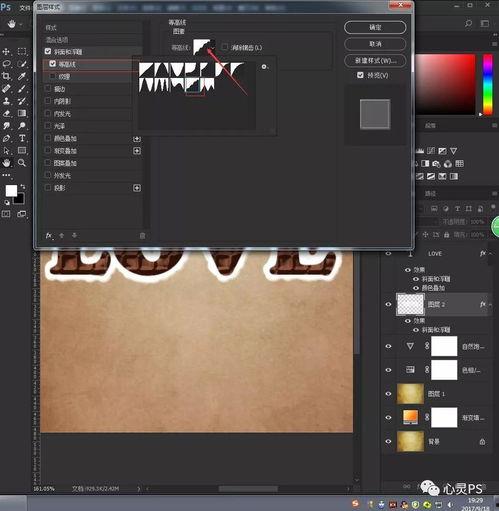499x511 pixels.
Task: Click the white foreground color swatch
Action: tap(11, 191)
